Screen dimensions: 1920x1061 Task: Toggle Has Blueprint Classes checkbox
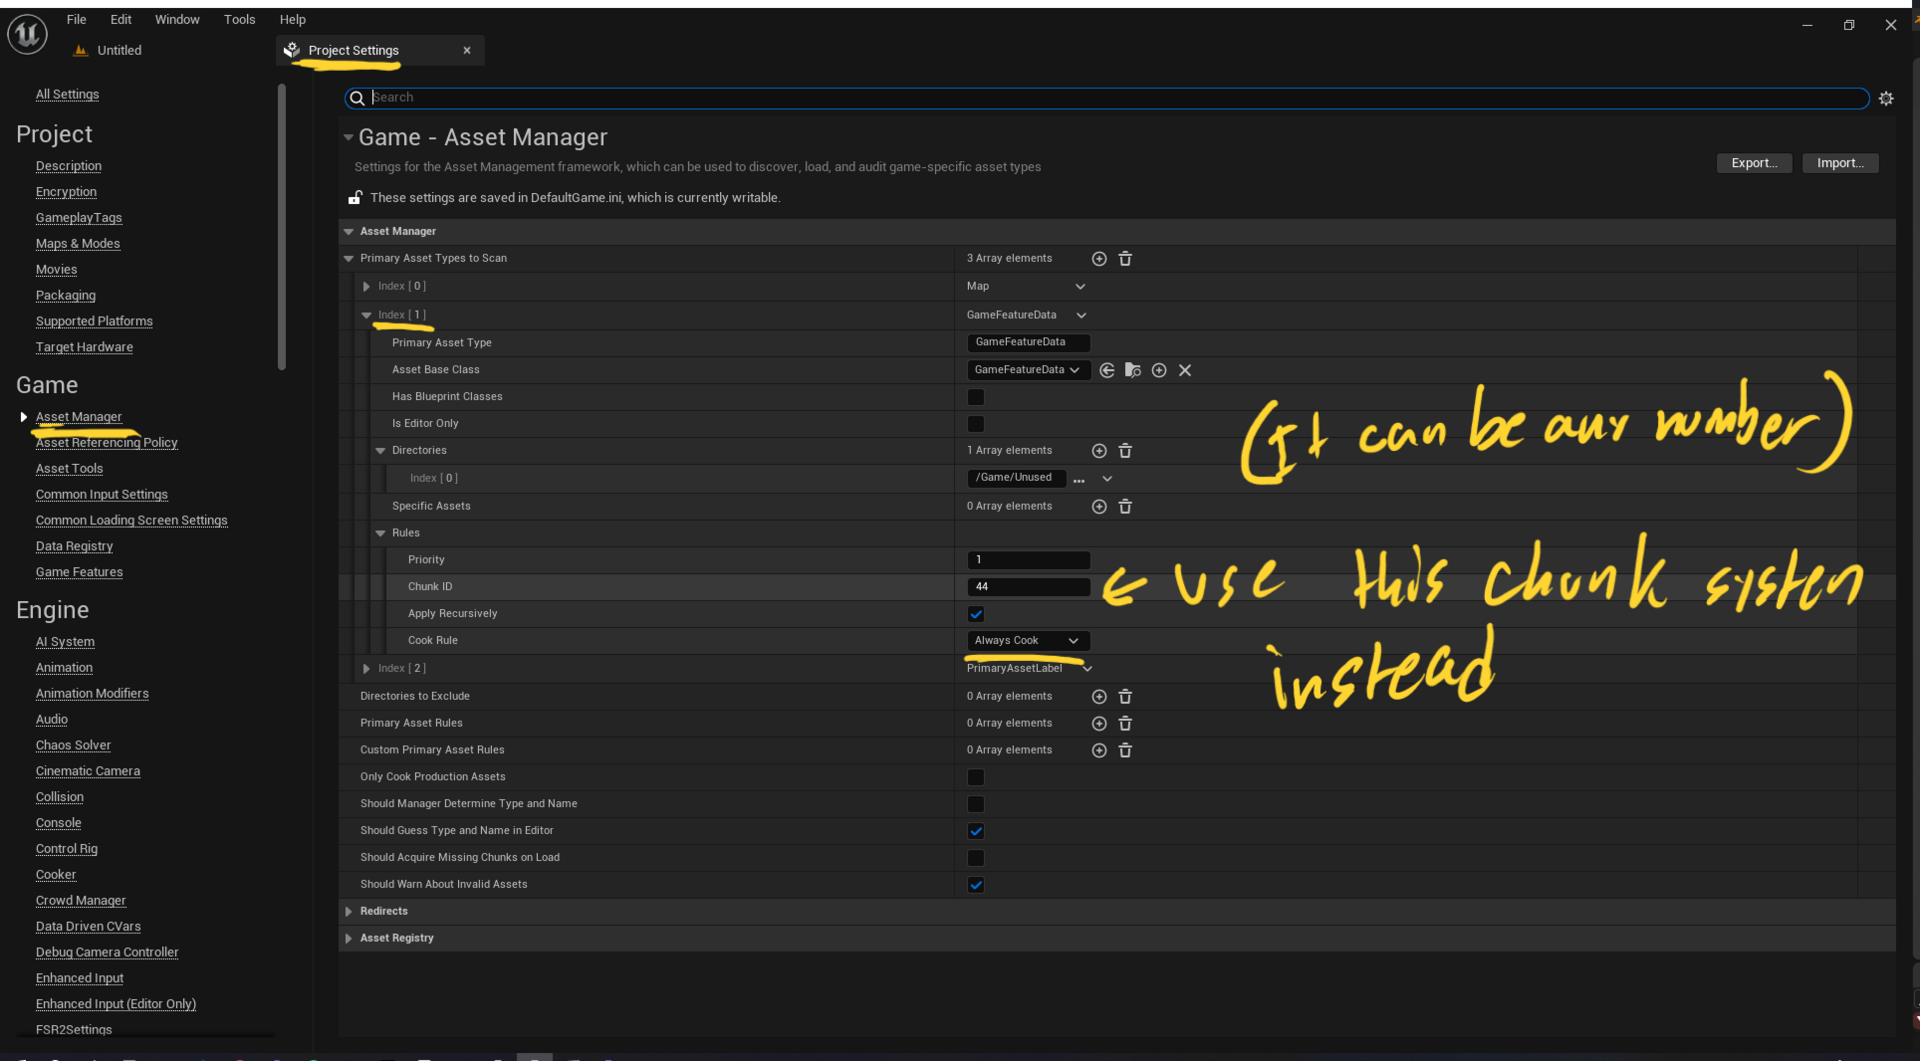(x=976, y=397)
